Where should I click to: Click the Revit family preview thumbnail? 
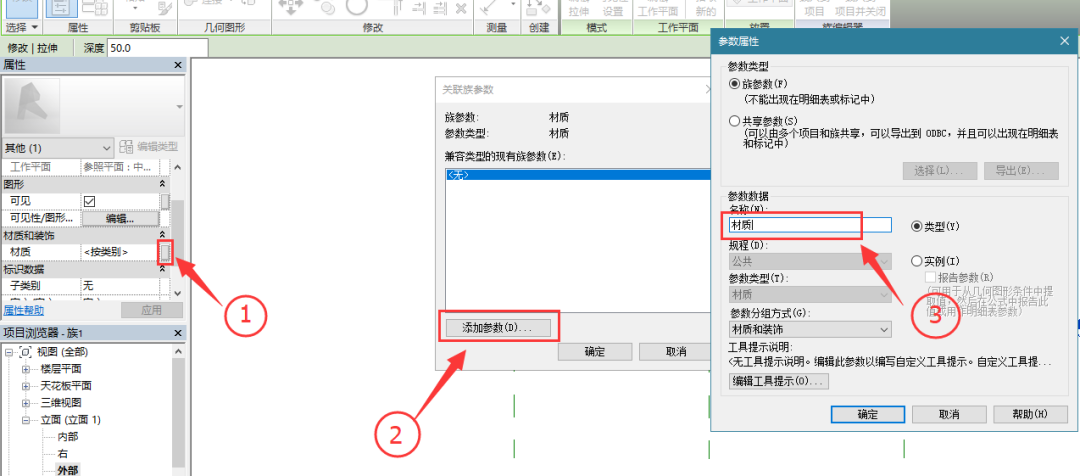pyautogui.click(x=32, y=105)
